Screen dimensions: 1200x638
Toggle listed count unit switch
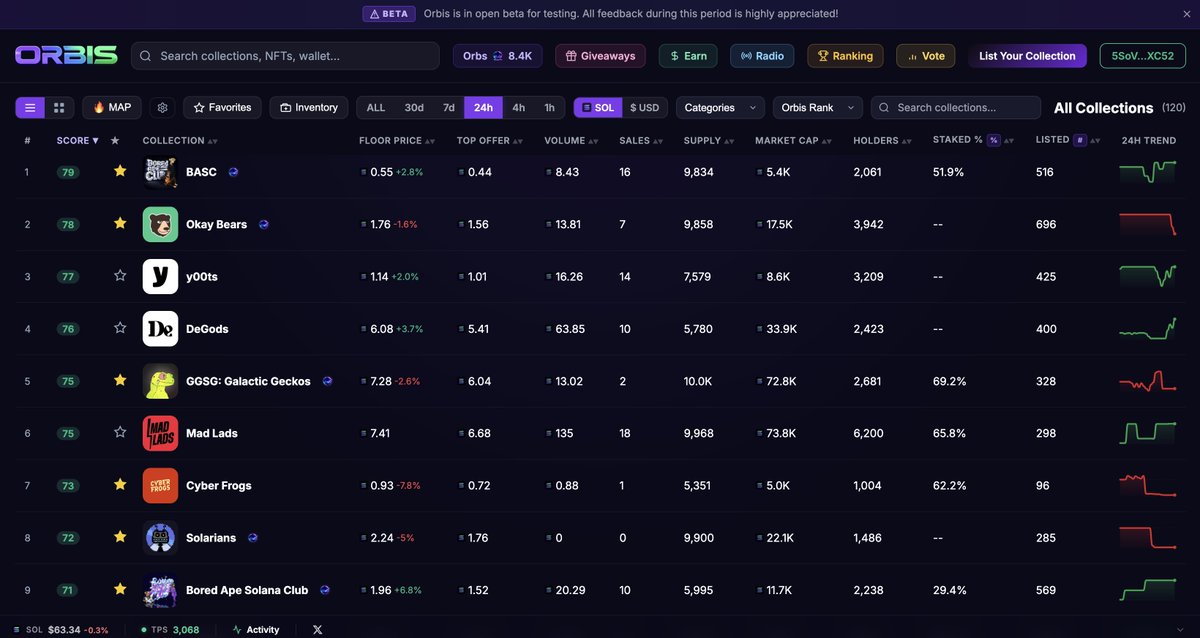point(1080,140)
